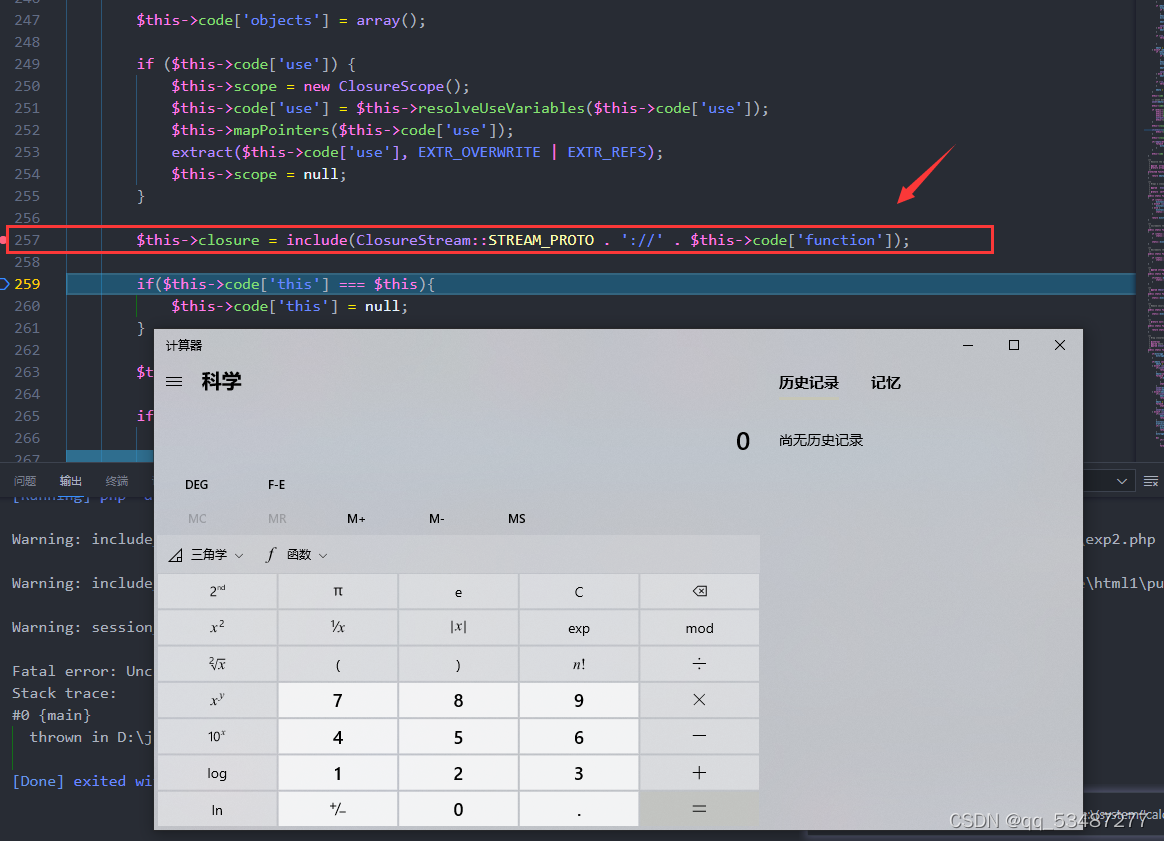This screenshot has width=1164, height=841.
Task: Click the ln button
Action: (x=217, y=809)
